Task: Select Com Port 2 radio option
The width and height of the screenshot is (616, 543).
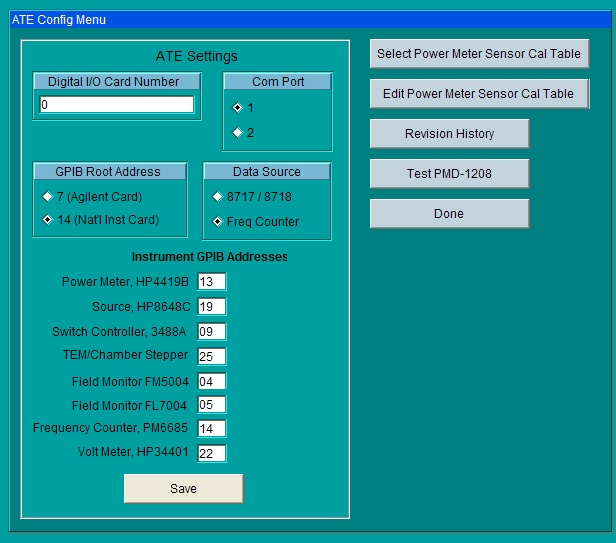Action: [x=238, y=132]
